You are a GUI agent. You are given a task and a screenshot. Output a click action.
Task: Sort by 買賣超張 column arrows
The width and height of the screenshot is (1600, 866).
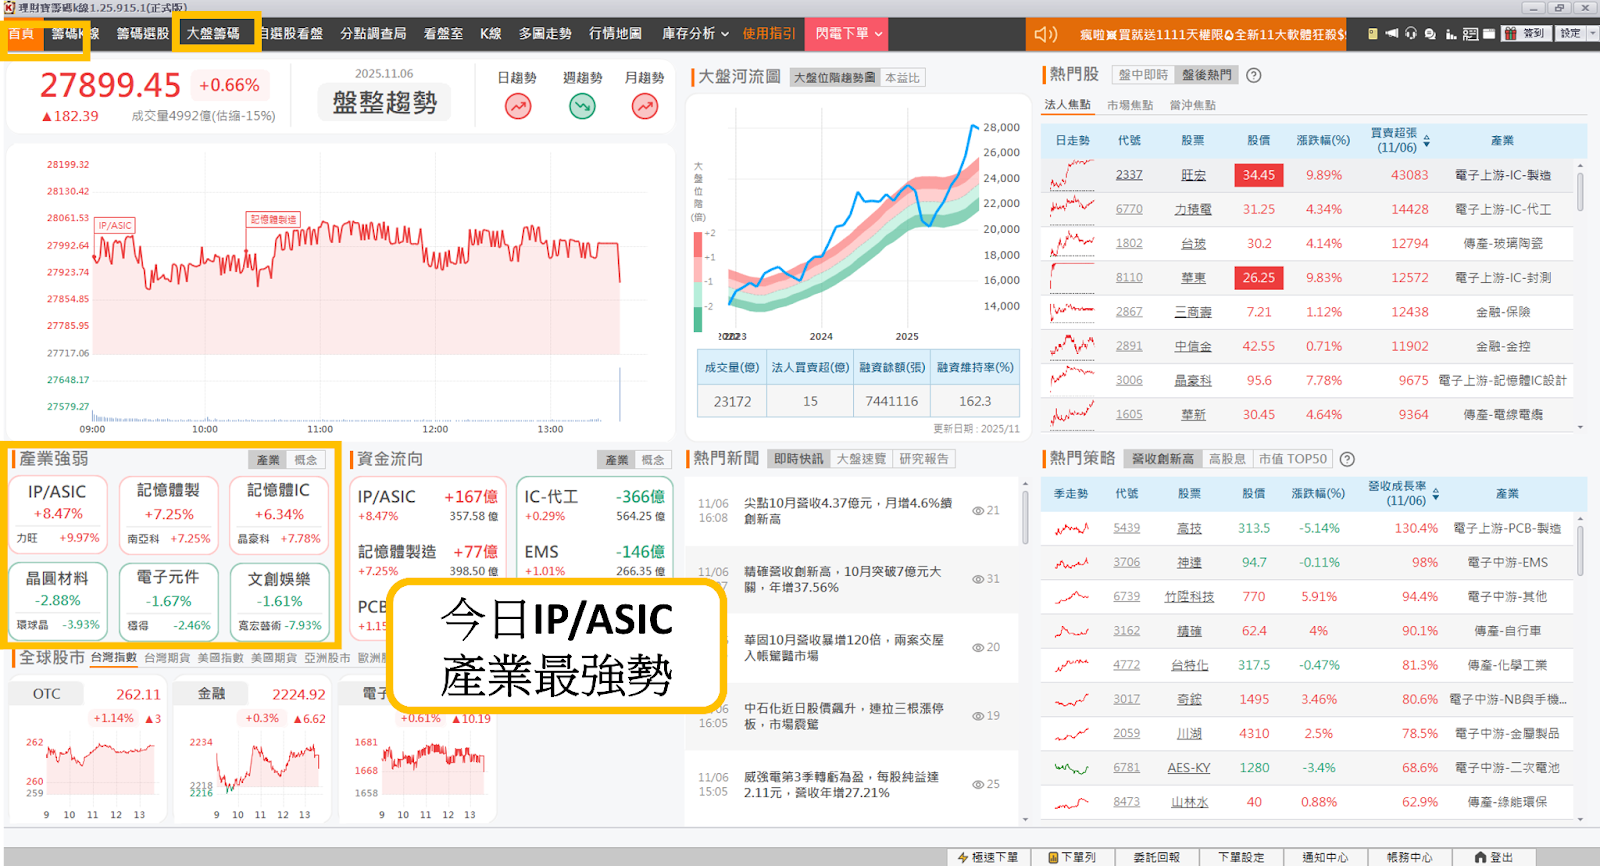point(1426,141)
